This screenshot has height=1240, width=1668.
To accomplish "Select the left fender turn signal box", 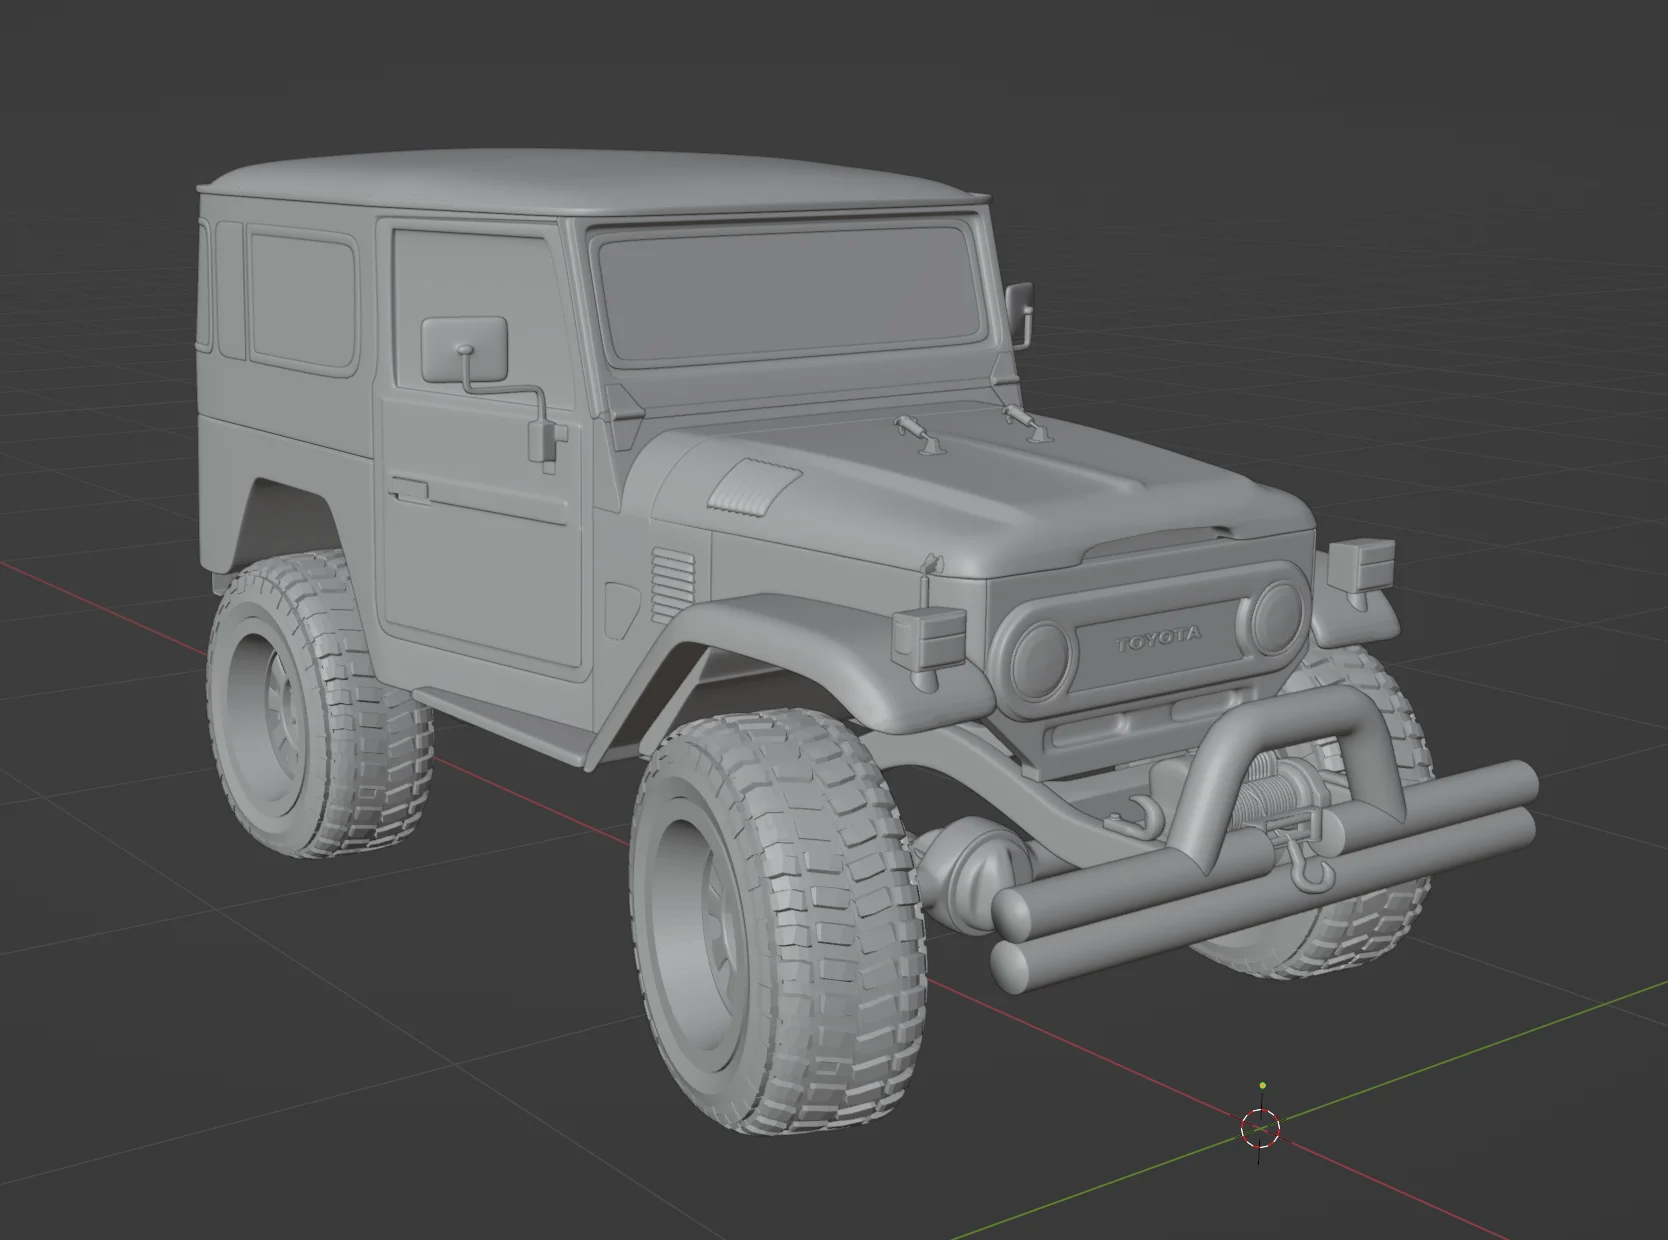I will point(928,639).
